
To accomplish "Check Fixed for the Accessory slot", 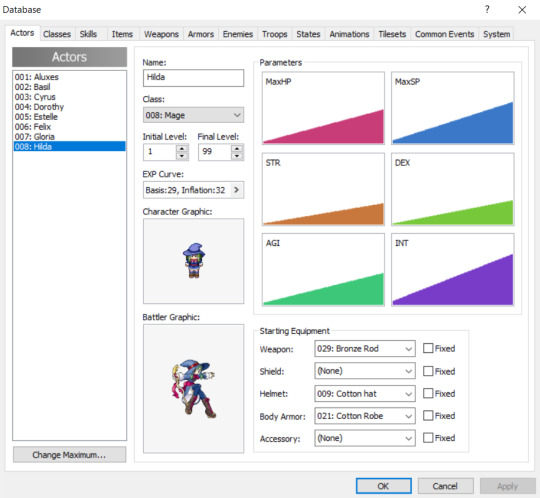I will click(428, 438).
